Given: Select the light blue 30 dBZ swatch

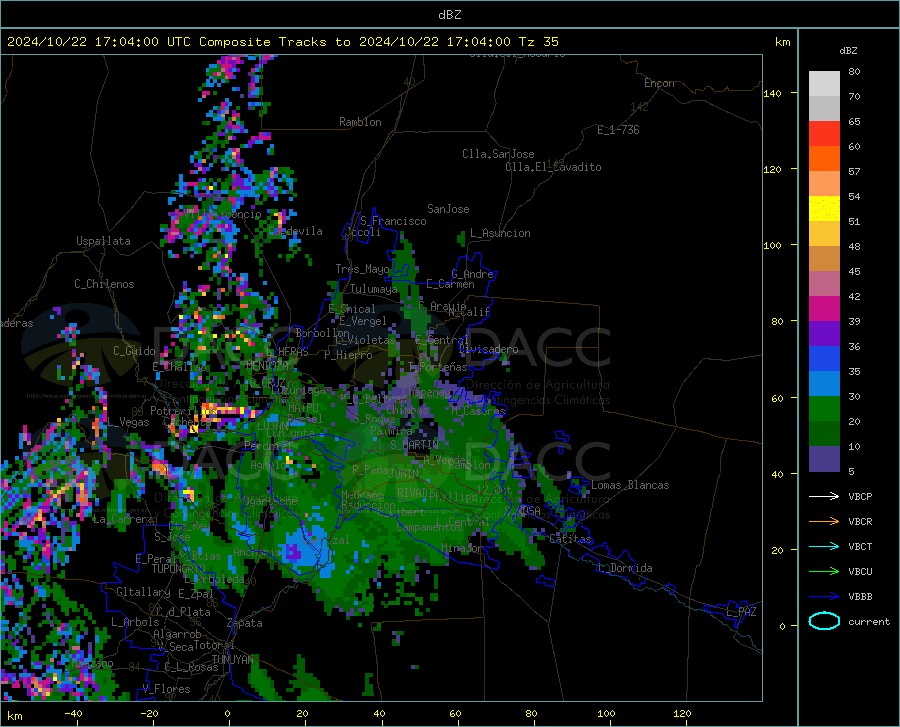Looking at the screenshot, I should pyautogui.click(x=824, y=384).
